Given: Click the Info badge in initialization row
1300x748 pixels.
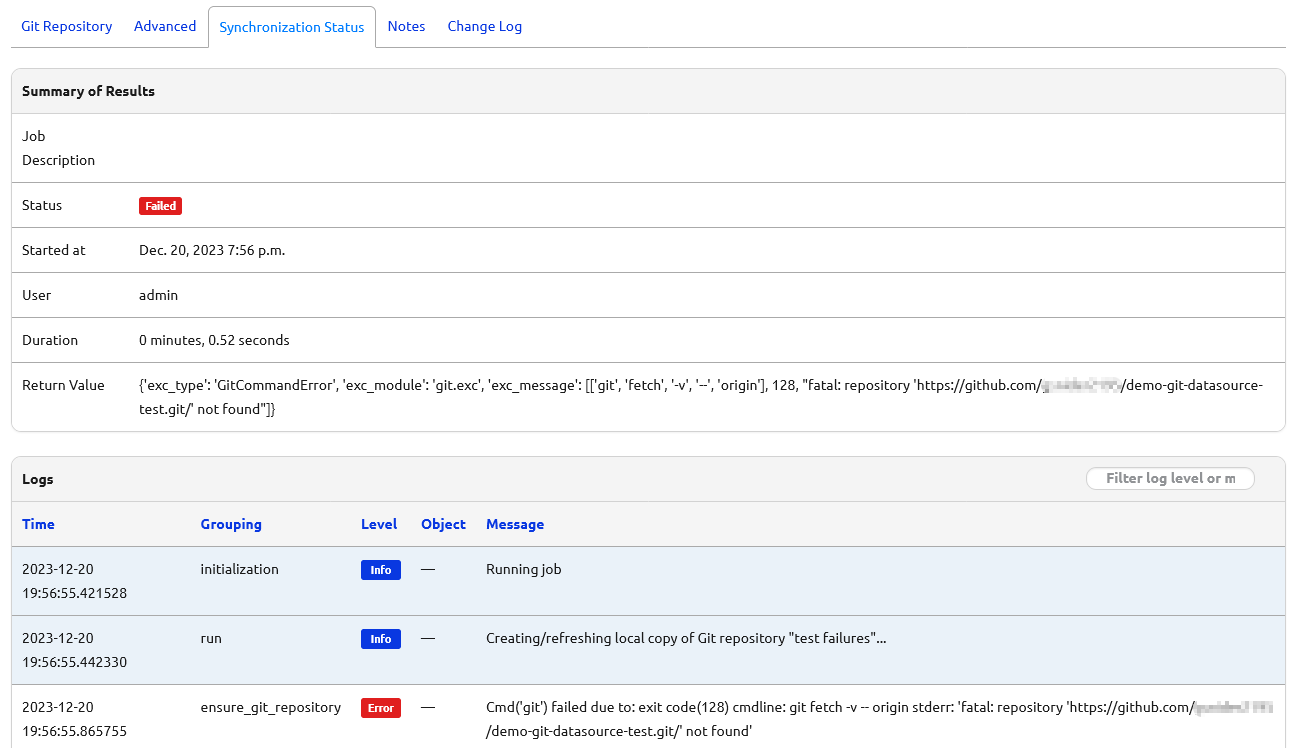Looking at the screenshot, I should 380,570.
